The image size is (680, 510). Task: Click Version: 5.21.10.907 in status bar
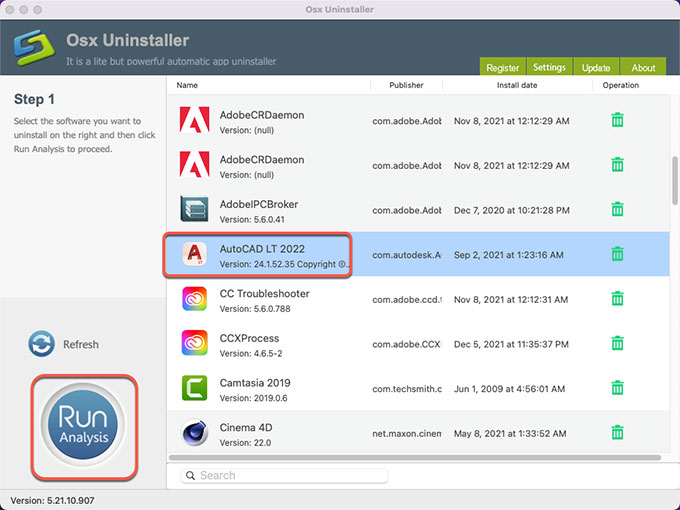[52, 500]
